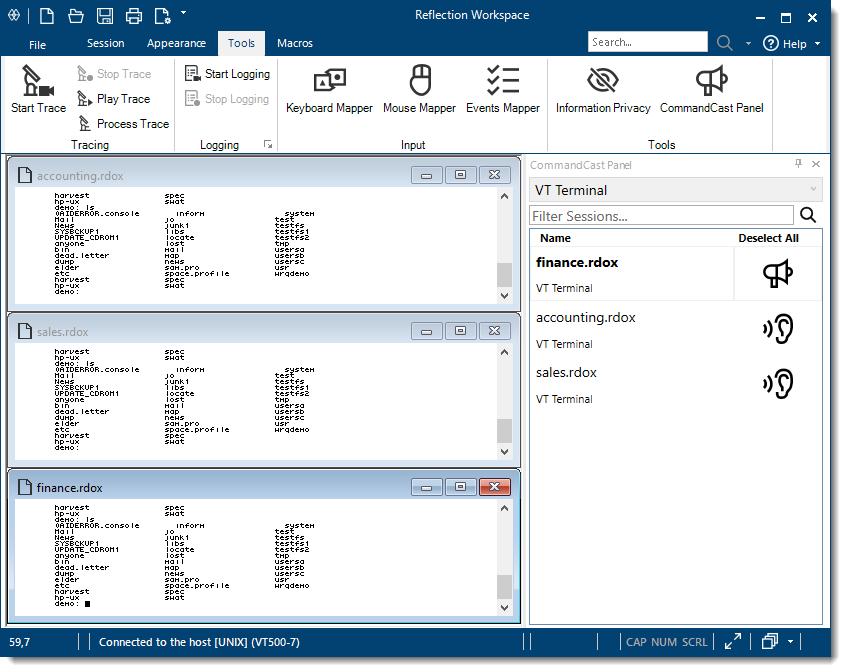Click the Filter Sessions input field

(x=661, y=216)
